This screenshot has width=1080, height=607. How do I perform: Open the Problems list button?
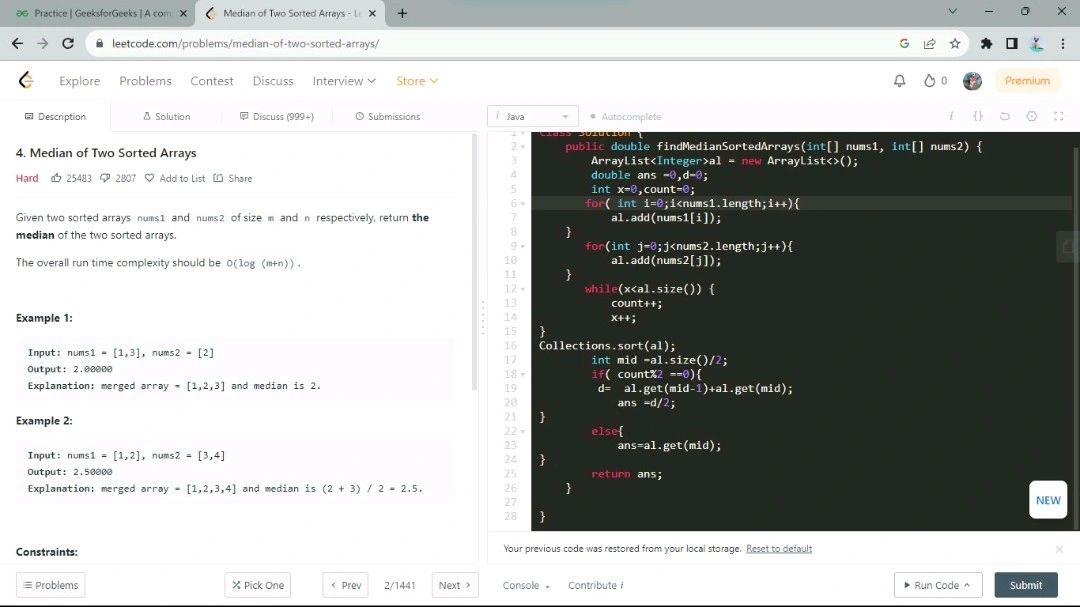50,585
